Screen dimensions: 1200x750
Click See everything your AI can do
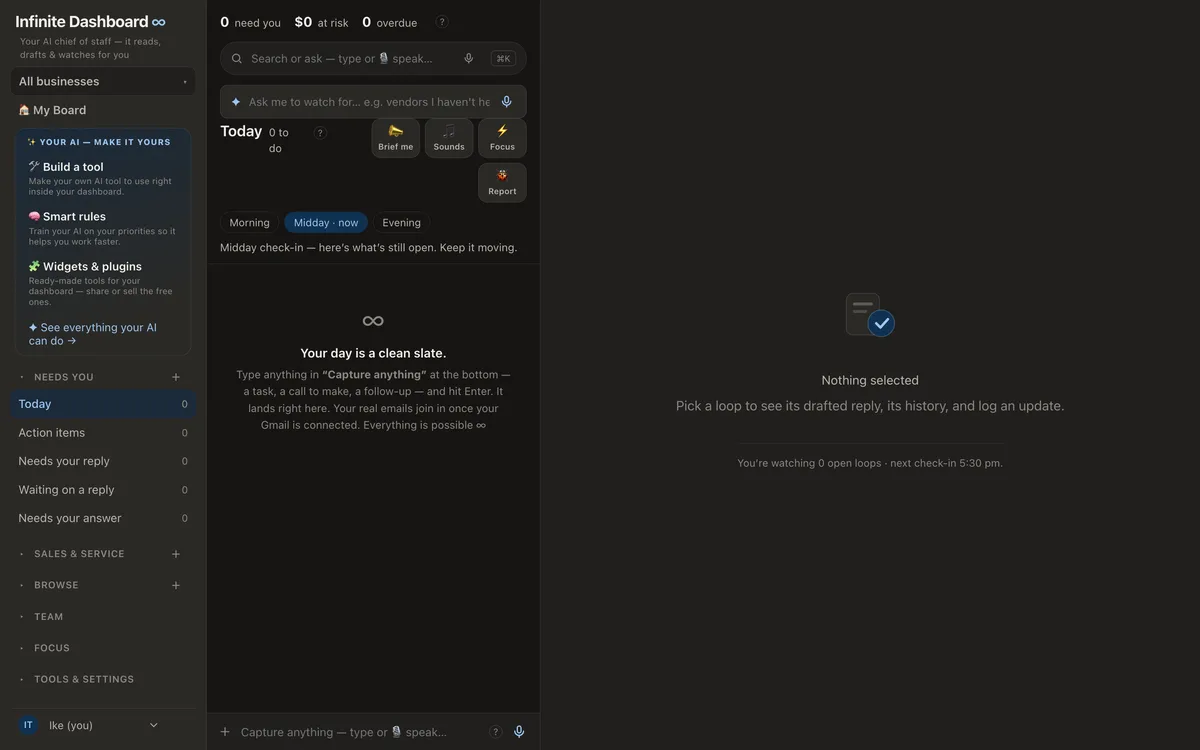(x=93, y=334)
